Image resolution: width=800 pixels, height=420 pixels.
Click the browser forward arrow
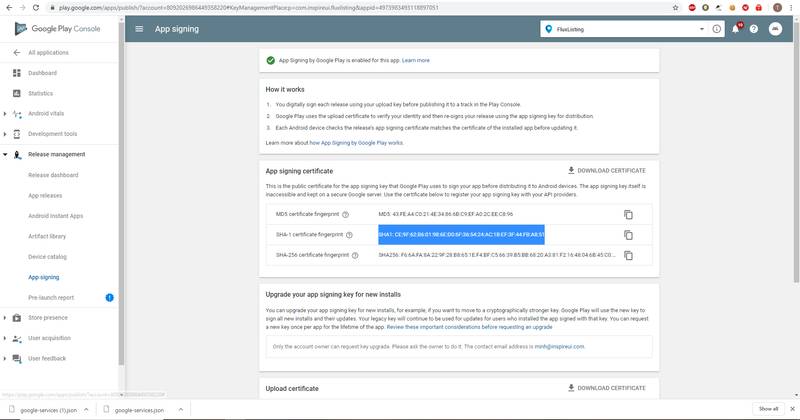click(22, 8)
